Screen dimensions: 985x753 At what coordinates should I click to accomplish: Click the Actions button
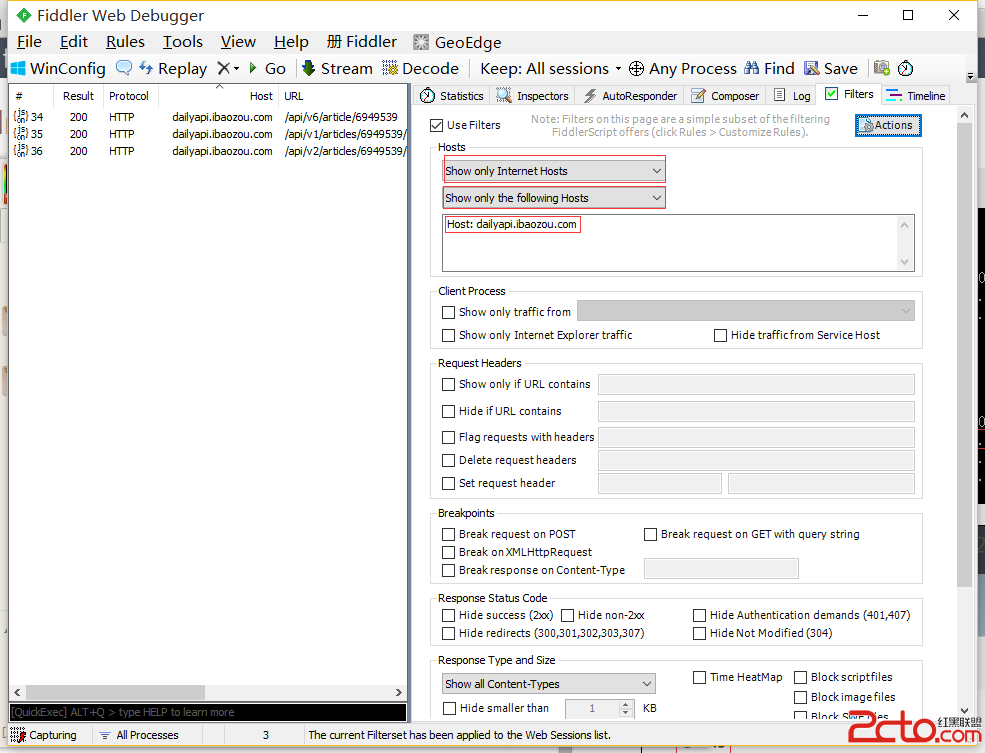click(x=888, y=125)
